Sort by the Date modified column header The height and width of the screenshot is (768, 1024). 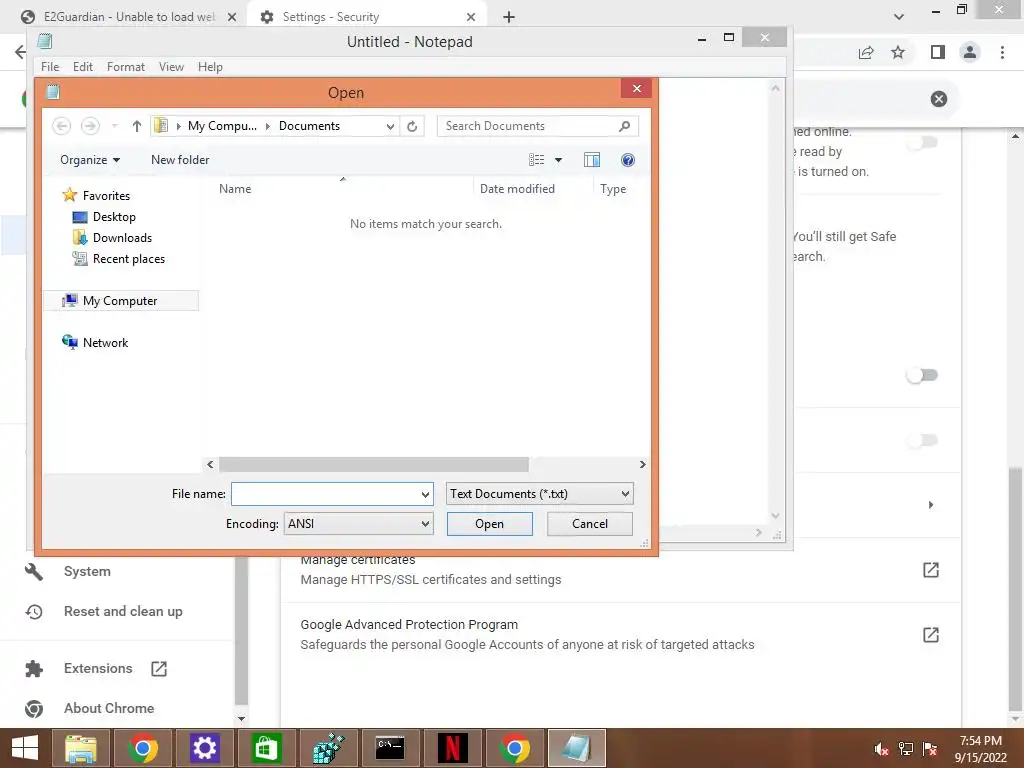tap(517, 189)
